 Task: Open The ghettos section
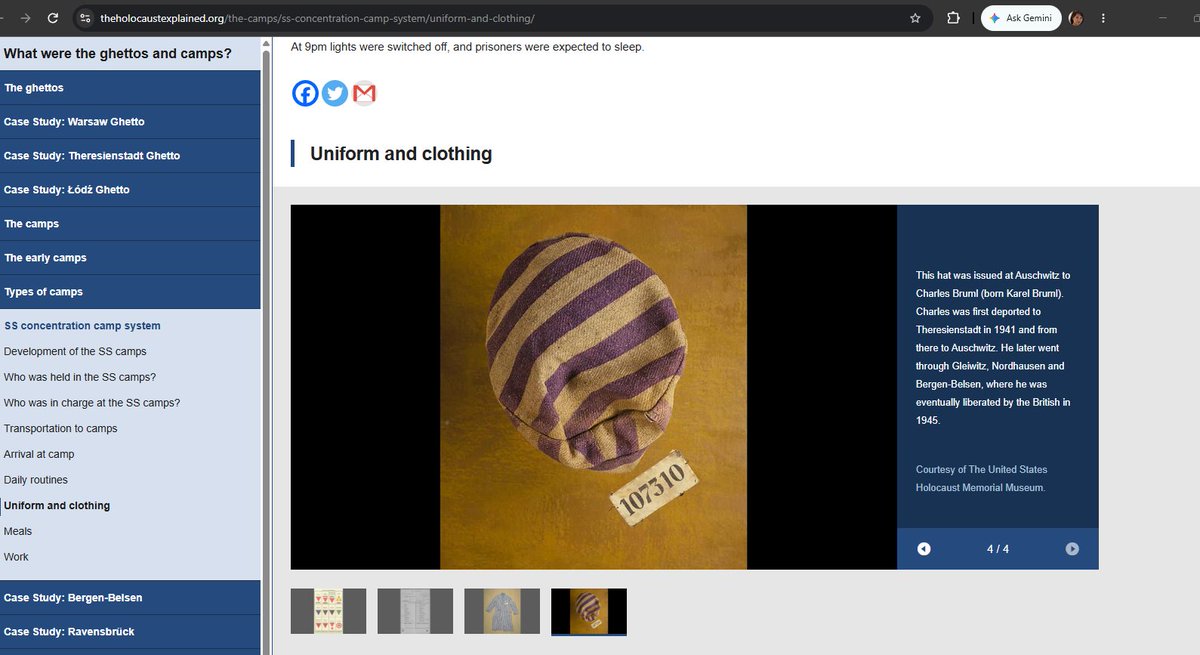point(130,88)
